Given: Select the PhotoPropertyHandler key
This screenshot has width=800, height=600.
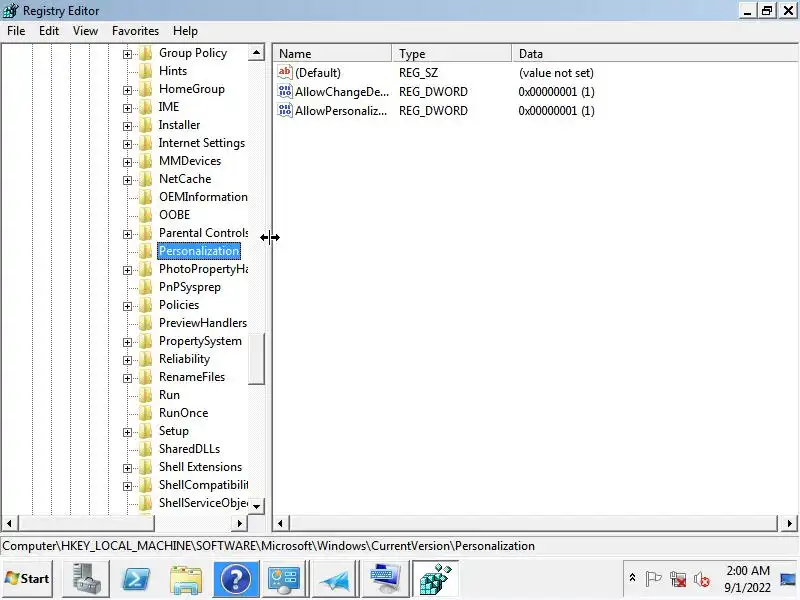Looking at the screenshot, I should click(204, 269).
